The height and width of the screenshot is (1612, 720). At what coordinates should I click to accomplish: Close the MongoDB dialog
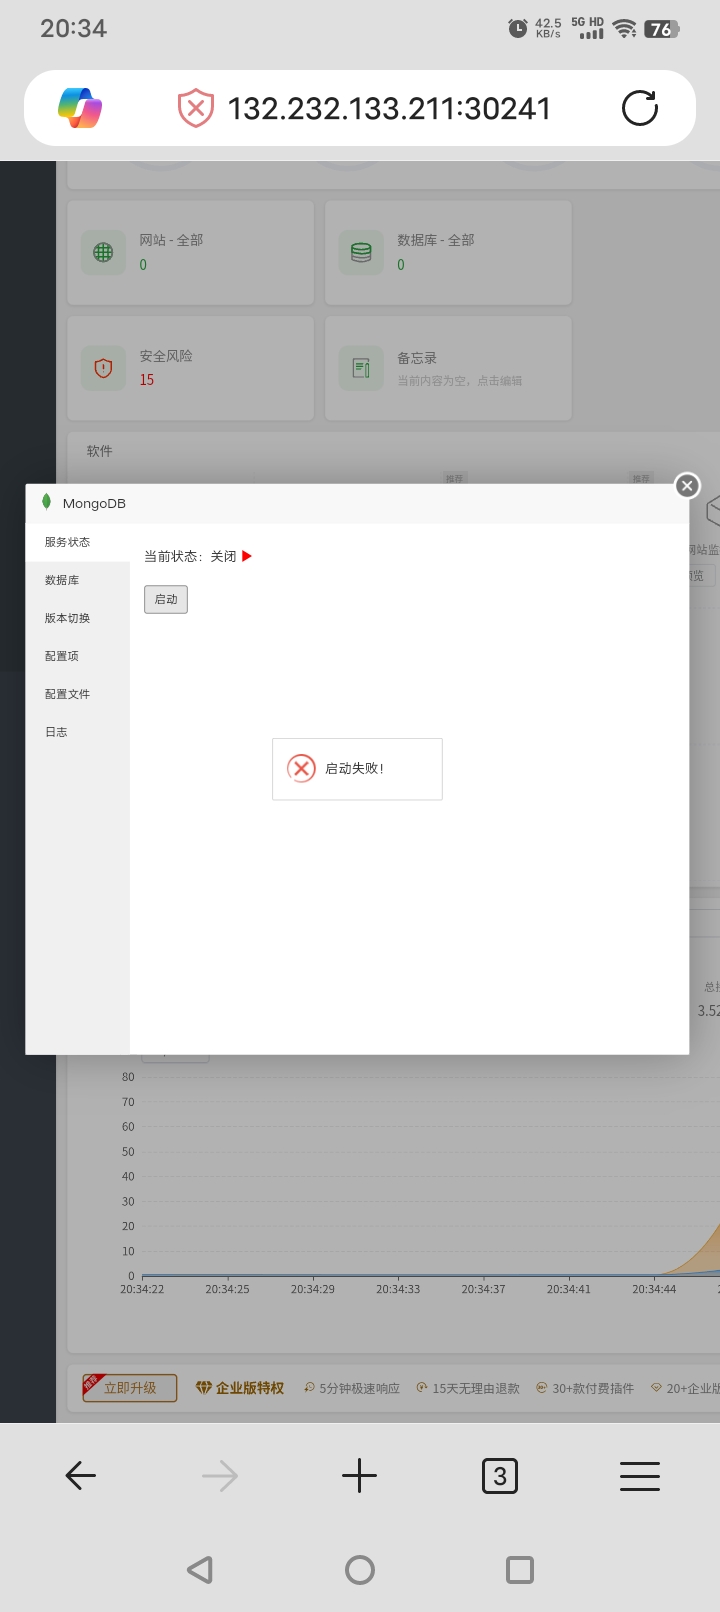coord(687,485)
